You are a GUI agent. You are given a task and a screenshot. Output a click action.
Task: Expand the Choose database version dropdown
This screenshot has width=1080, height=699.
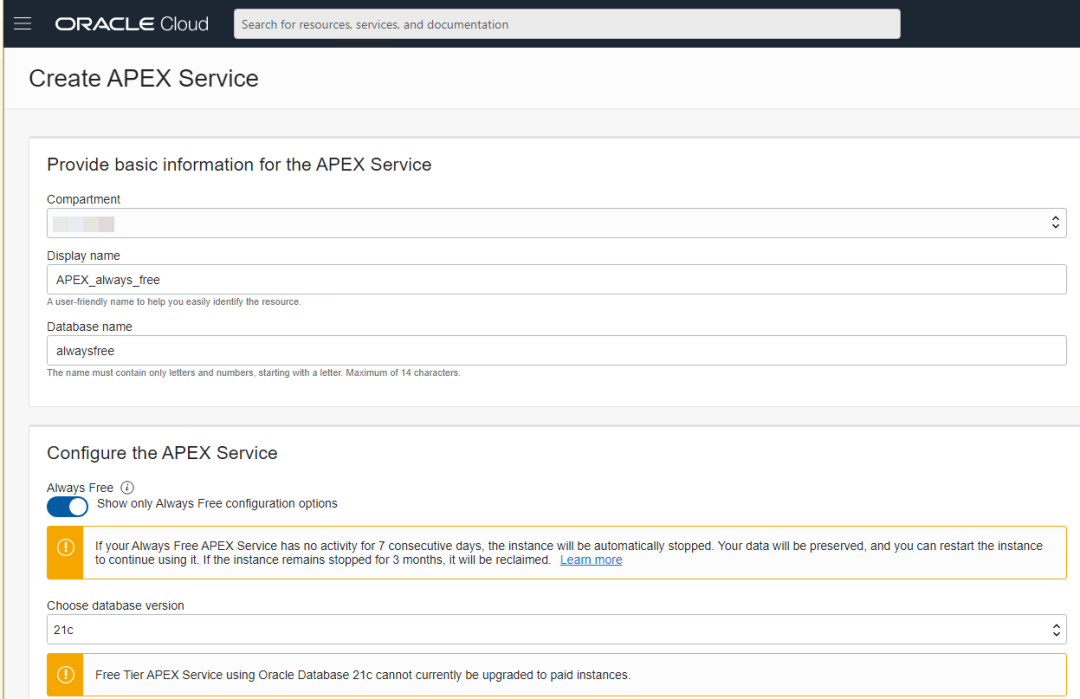556,630
